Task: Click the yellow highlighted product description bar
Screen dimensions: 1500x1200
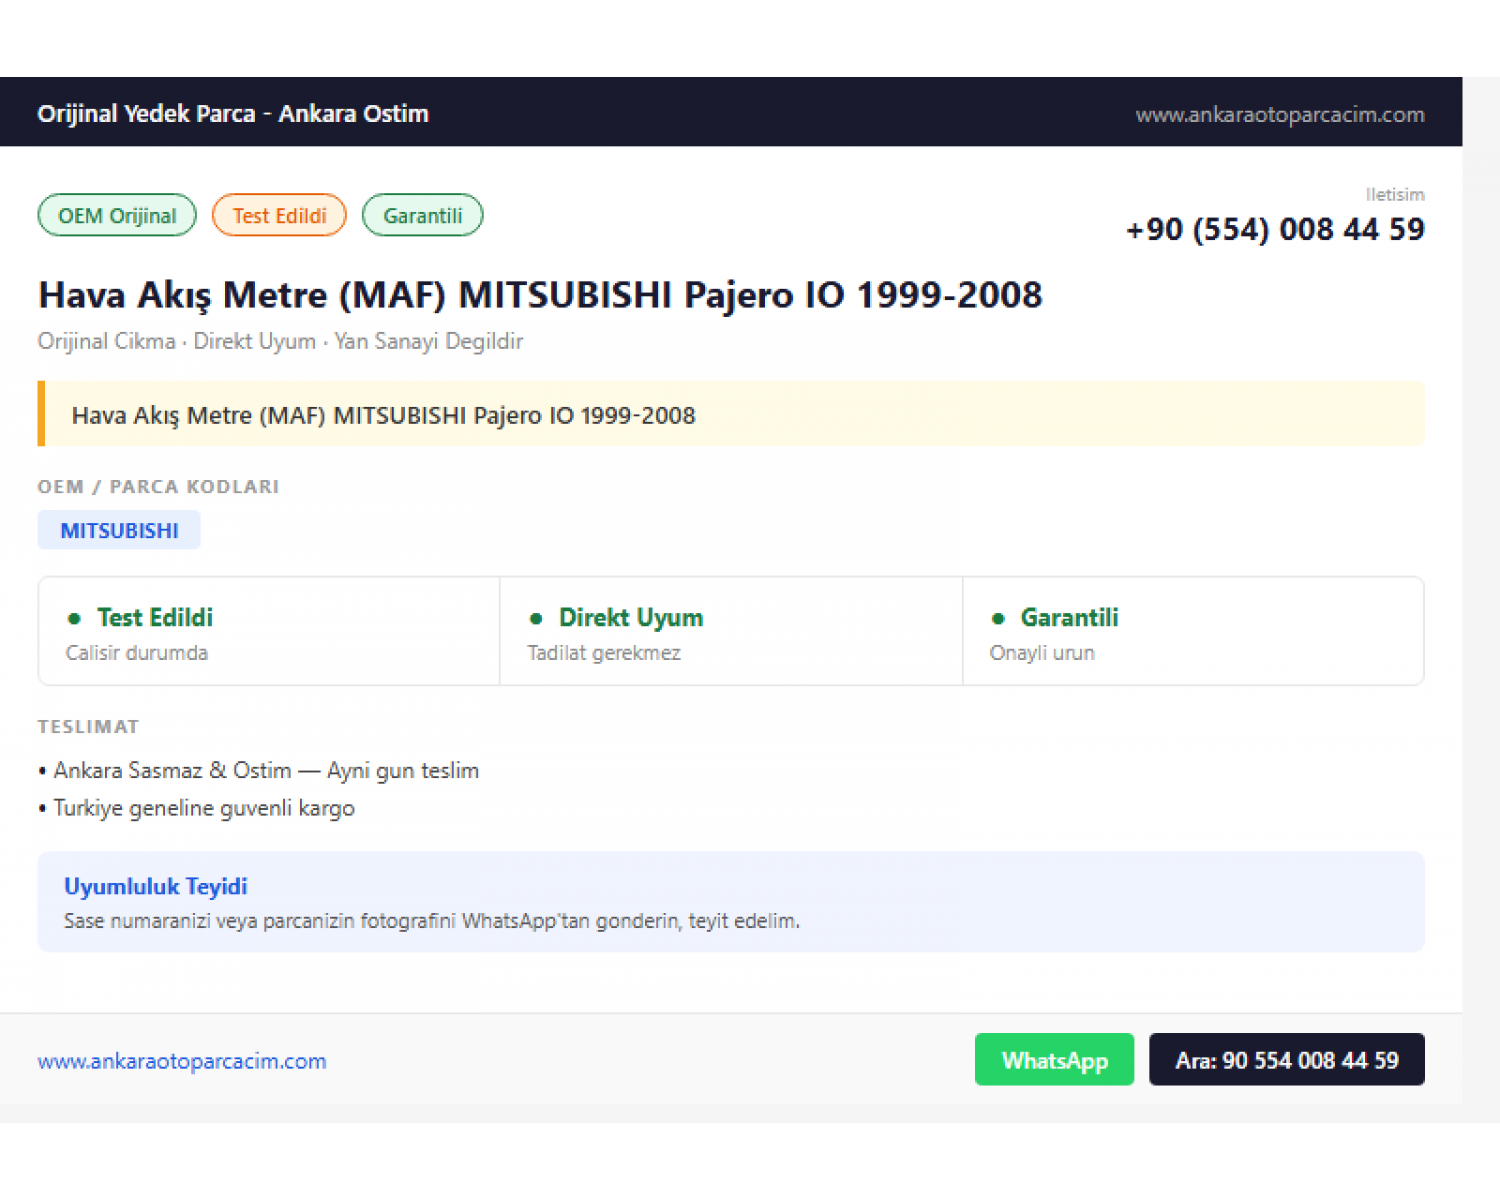Action: click(x=731, y=414)
